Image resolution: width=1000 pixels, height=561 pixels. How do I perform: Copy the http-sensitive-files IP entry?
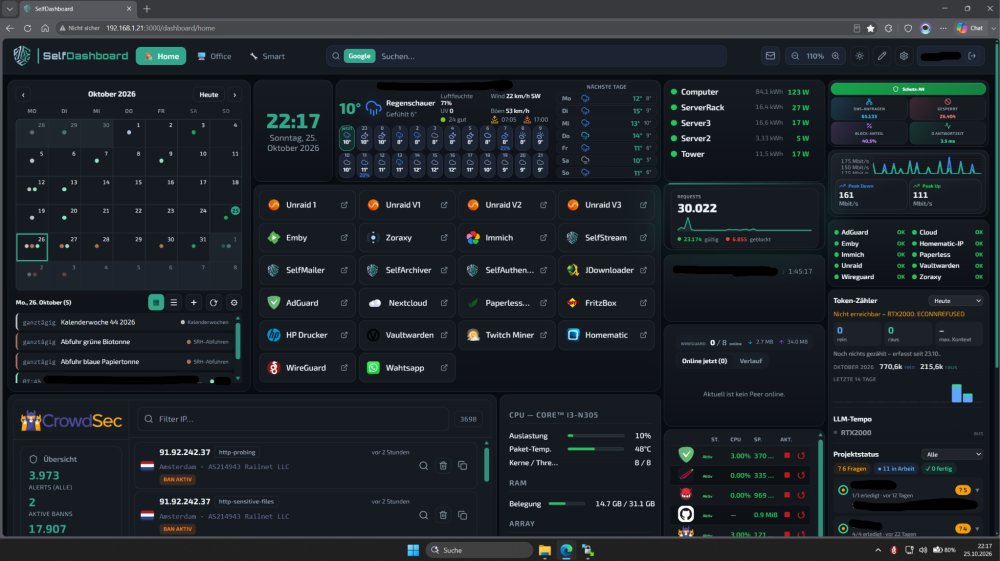(463, 515)
